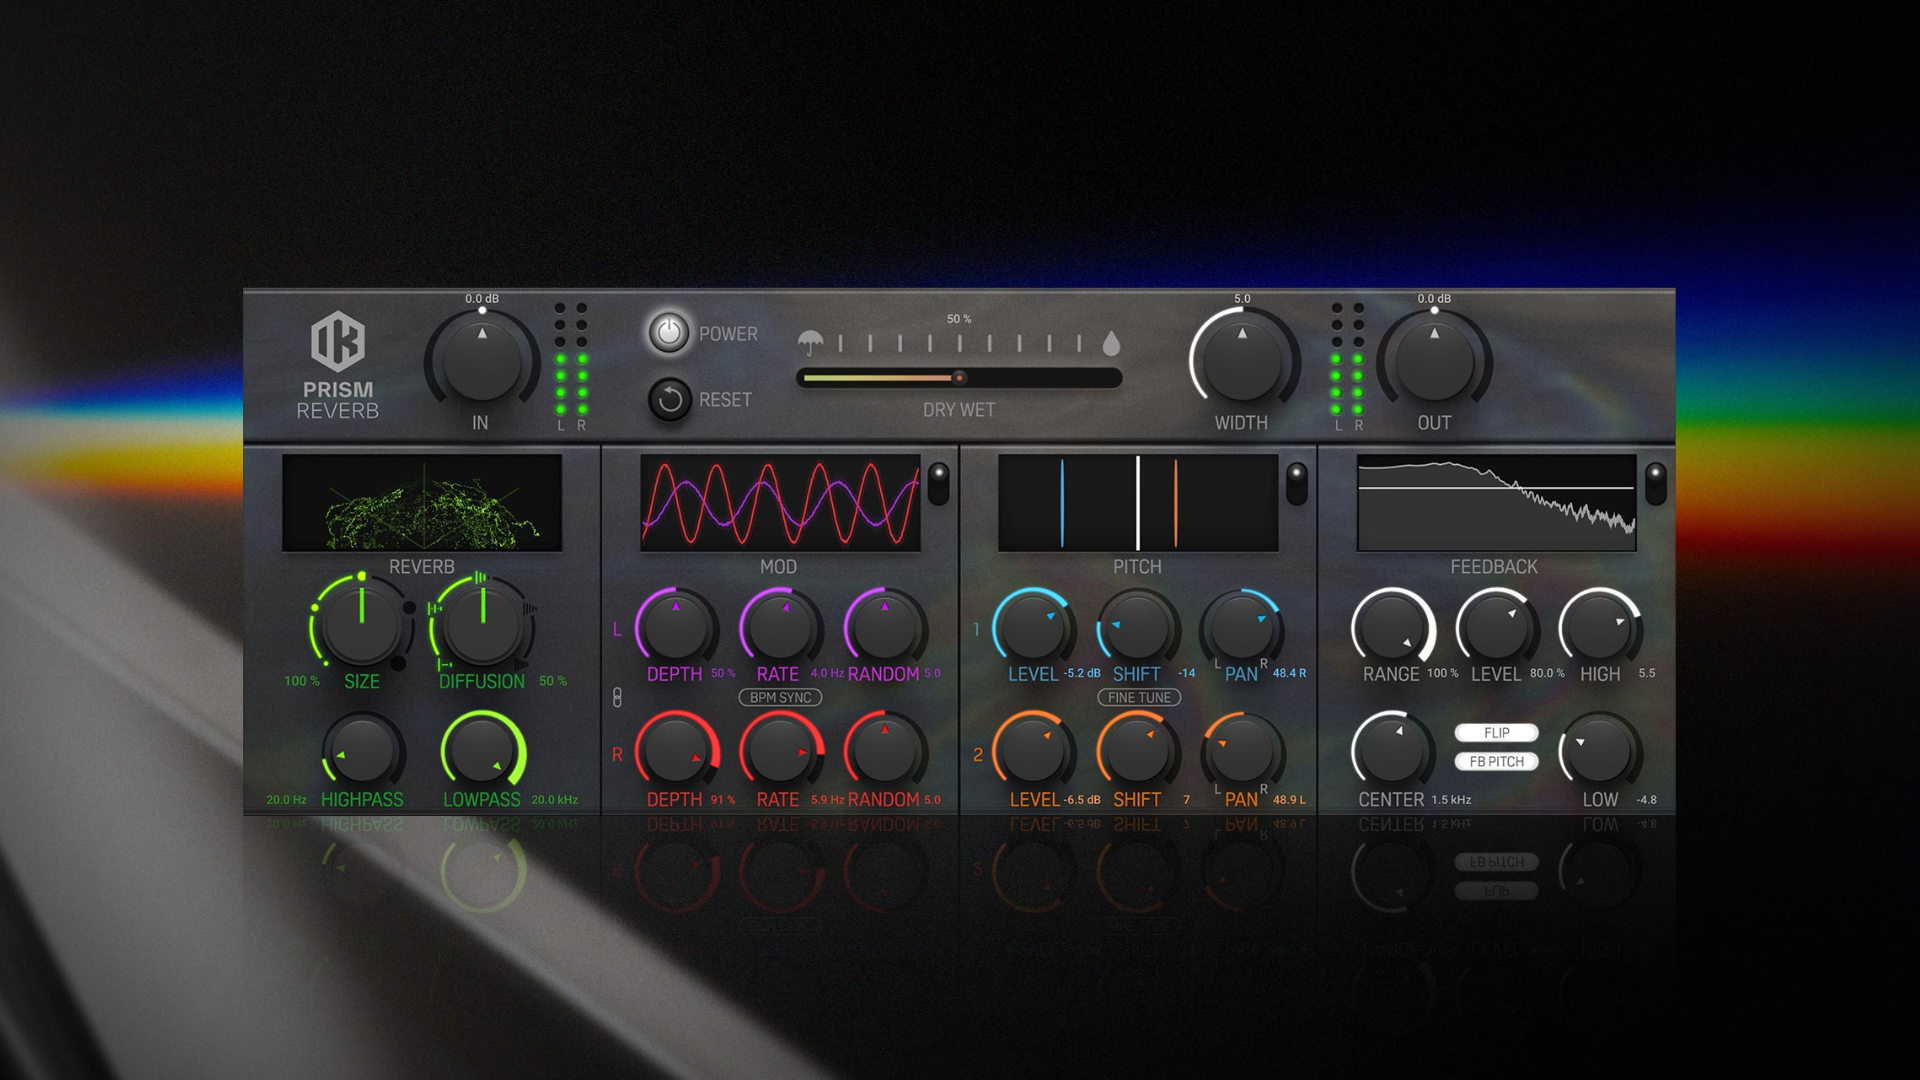Screen dimensions: 1920x1080
Task: Click the PITCH lines display
Action: pos(1138,502)
